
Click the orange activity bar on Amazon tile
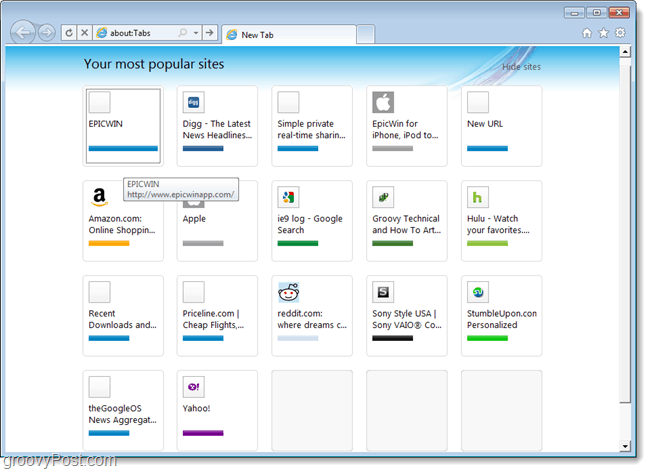pyautogui.click(x=109, y=243)
